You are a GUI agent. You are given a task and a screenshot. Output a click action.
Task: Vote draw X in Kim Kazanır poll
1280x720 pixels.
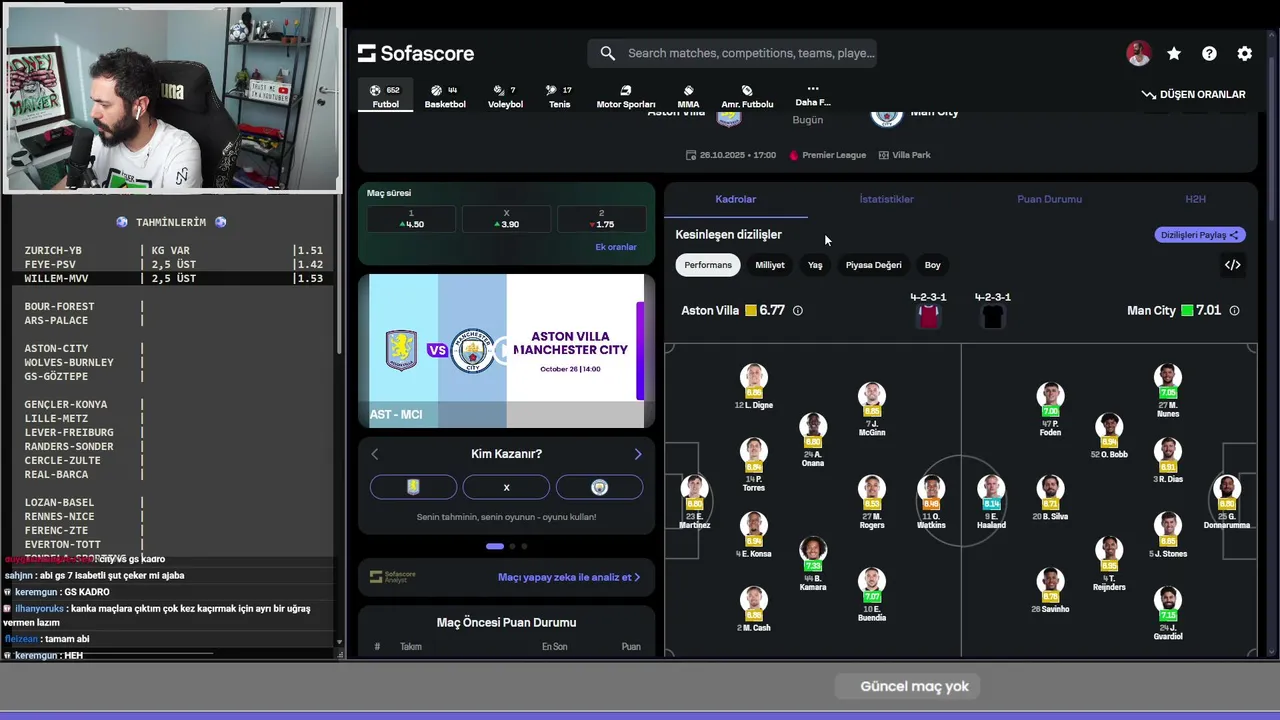click(506, 487)
